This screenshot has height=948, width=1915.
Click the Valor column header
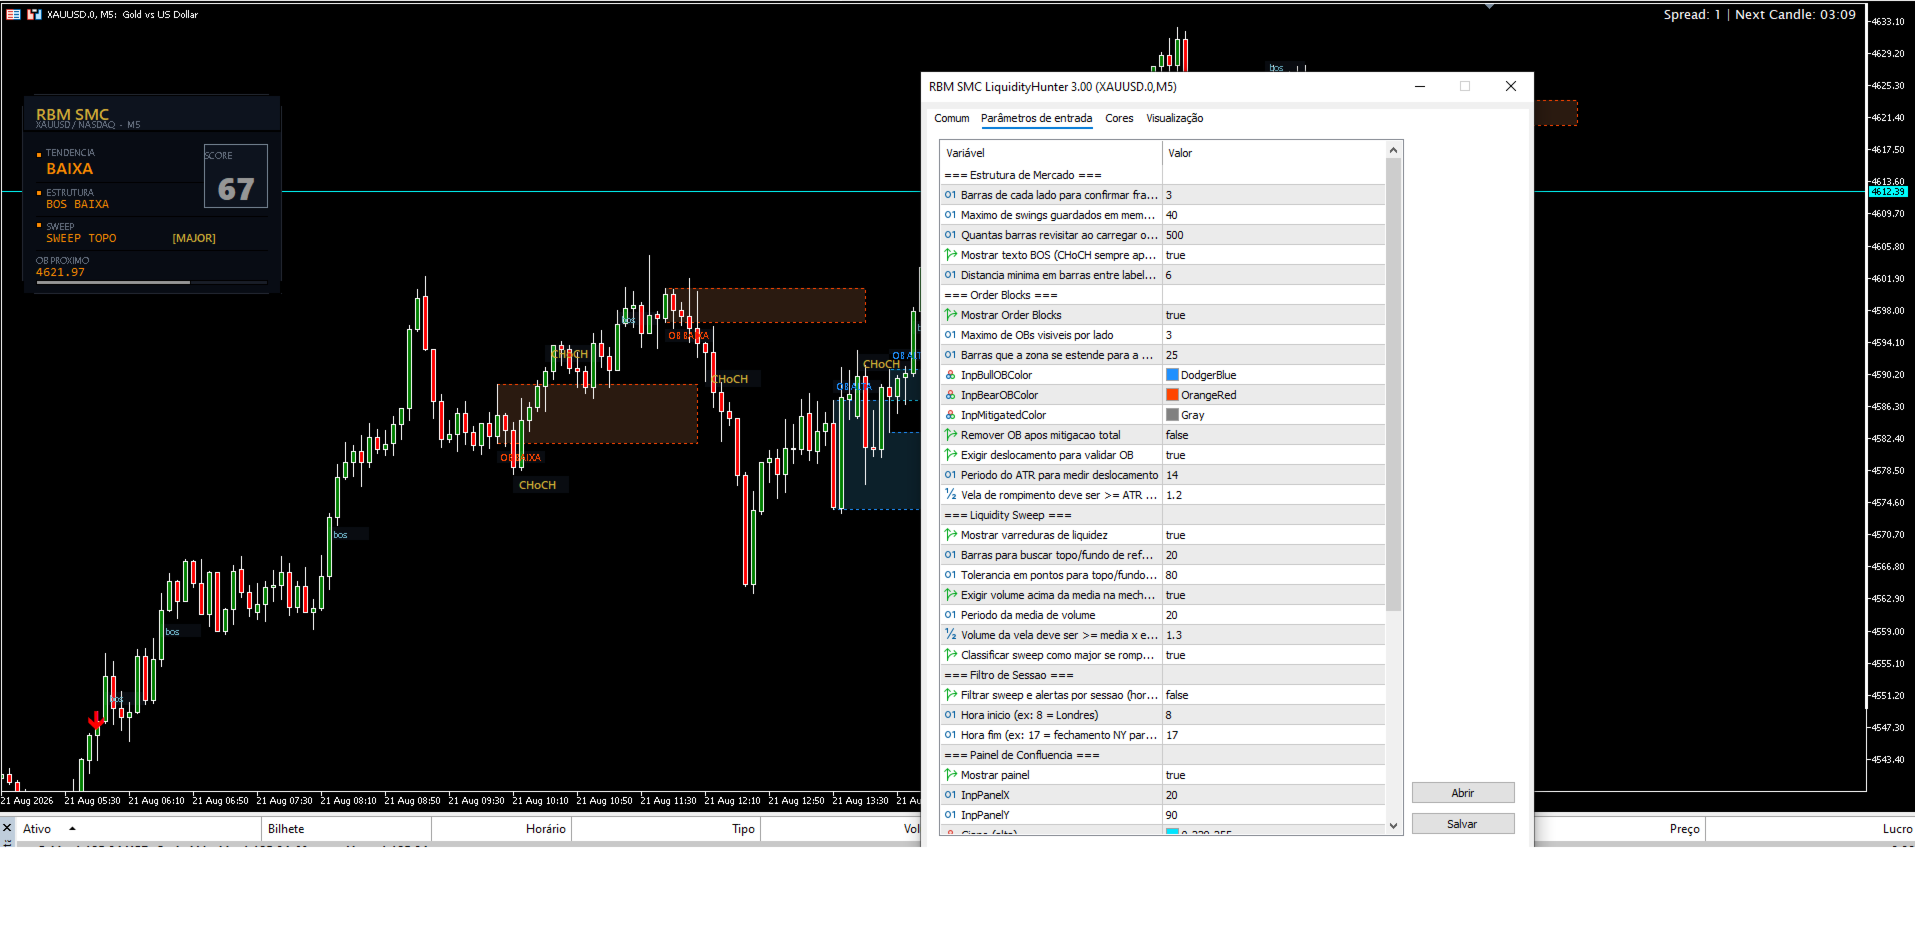point(1274,153)
